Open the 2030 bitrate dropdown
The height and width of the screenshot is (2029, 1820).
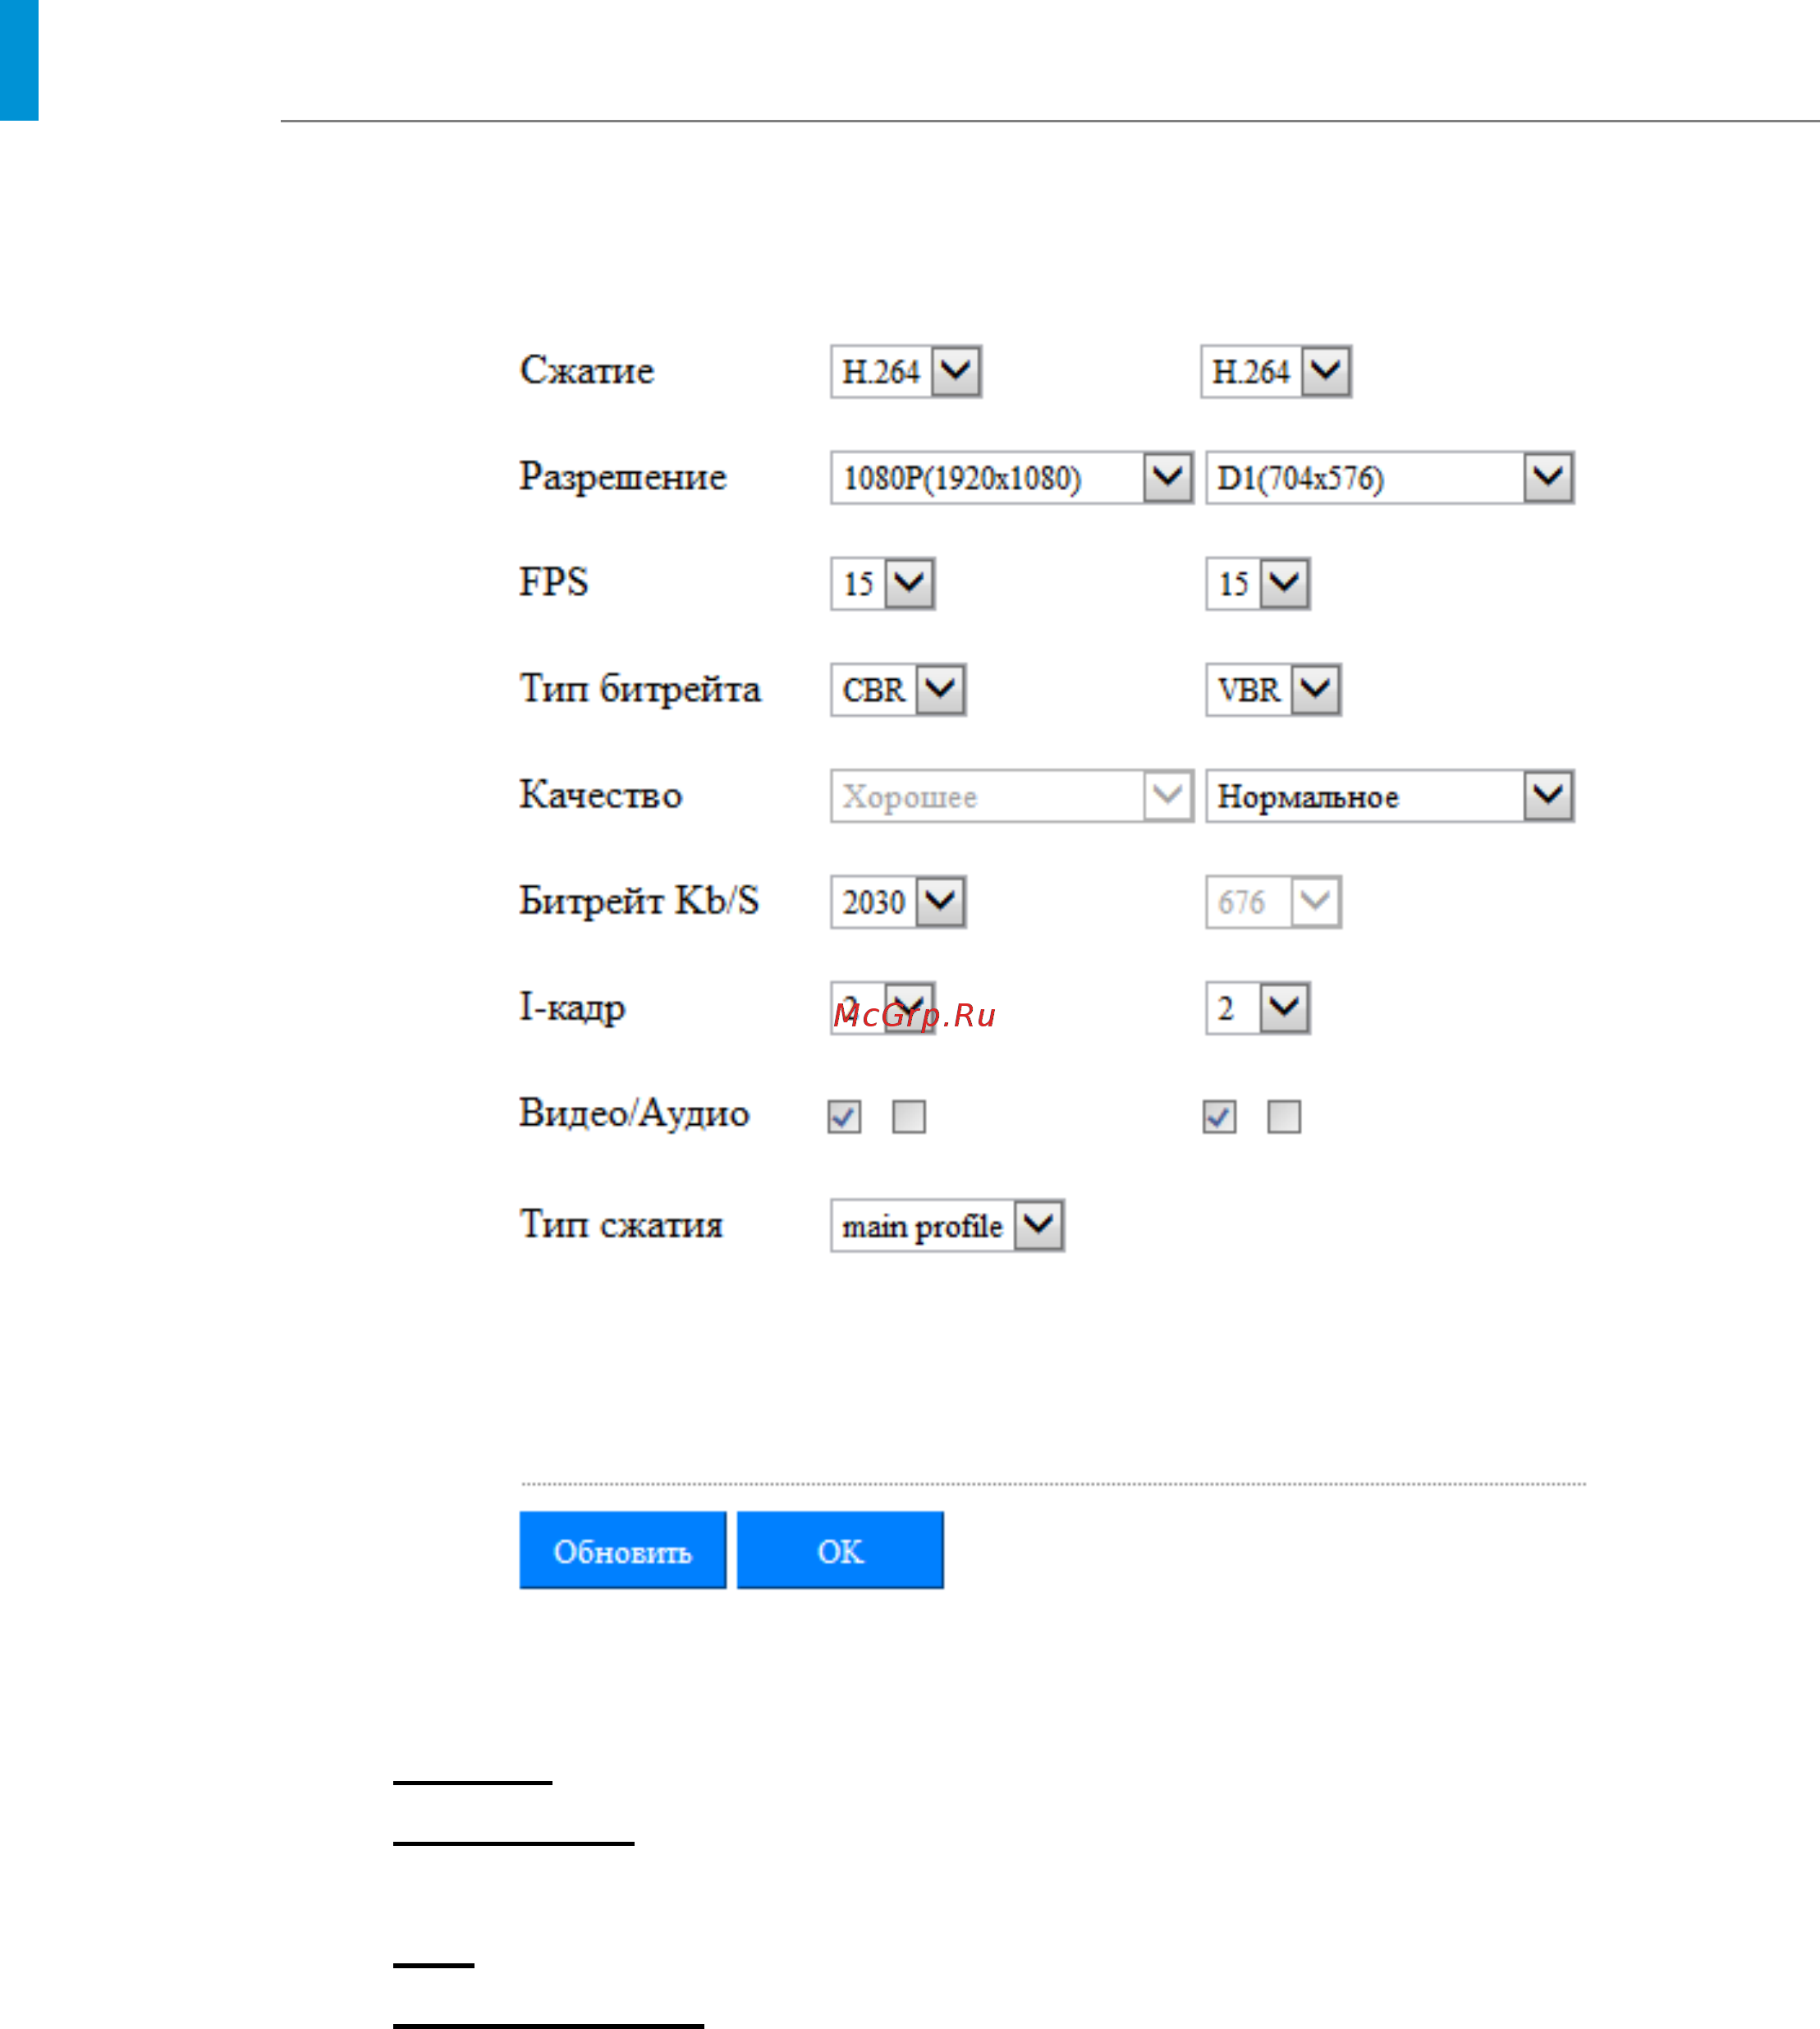898,902
